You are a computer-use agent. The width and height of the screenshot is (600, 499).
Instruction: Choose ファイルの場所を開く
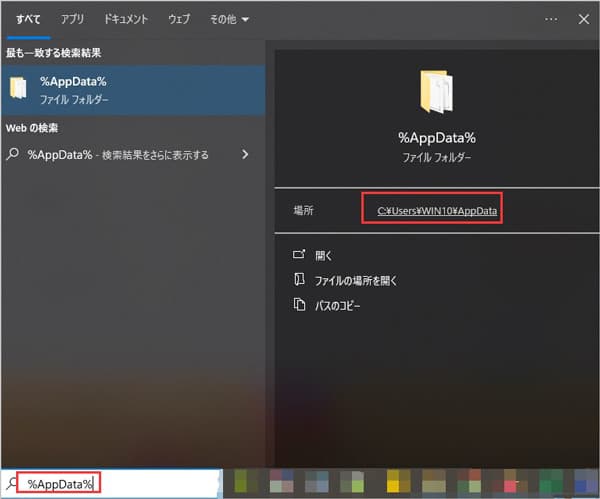tap(356, 280)
